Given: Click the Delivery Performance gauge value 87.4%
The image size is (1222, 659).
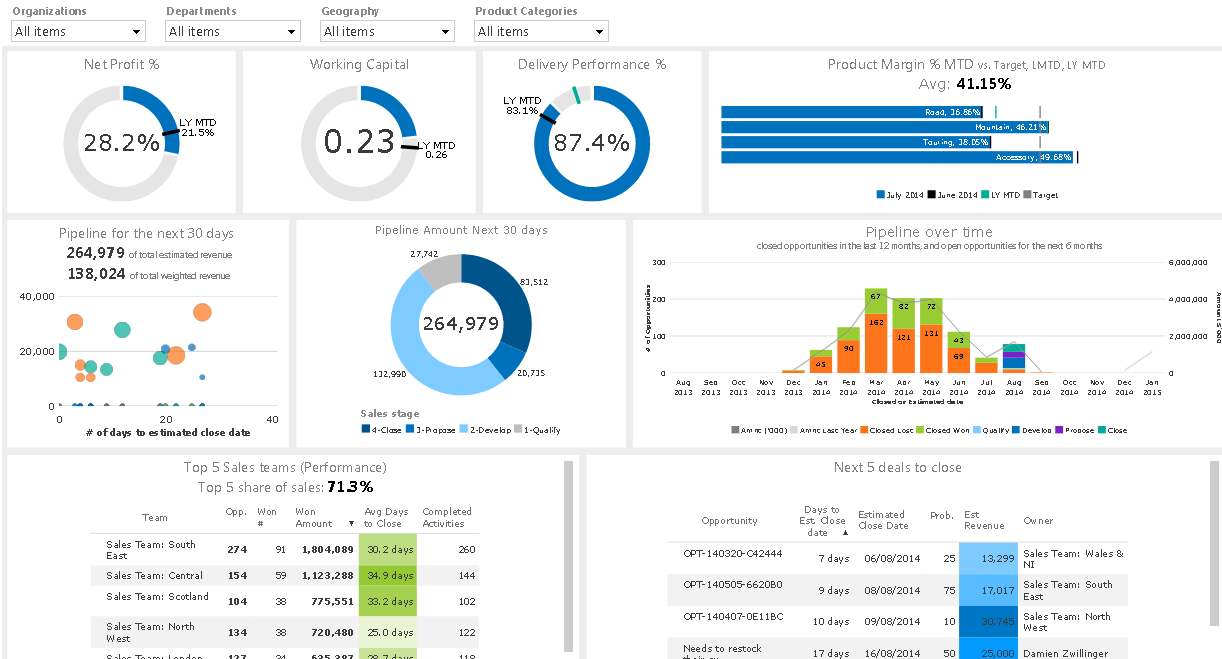Looking at the screenshot, I should tap(591, 143).
